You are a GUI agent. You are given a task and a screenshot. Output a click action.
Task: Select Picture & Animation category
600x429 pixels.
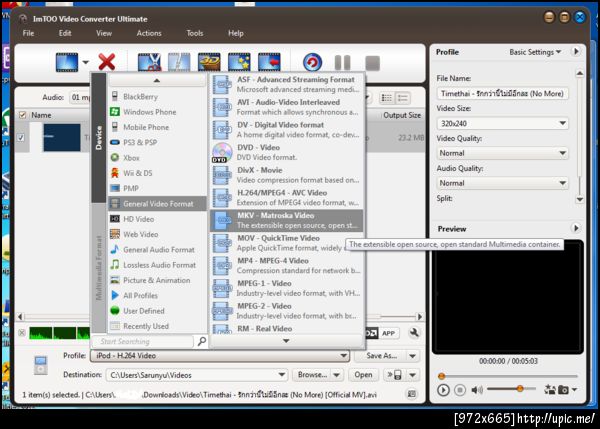[x=157, y=280]
